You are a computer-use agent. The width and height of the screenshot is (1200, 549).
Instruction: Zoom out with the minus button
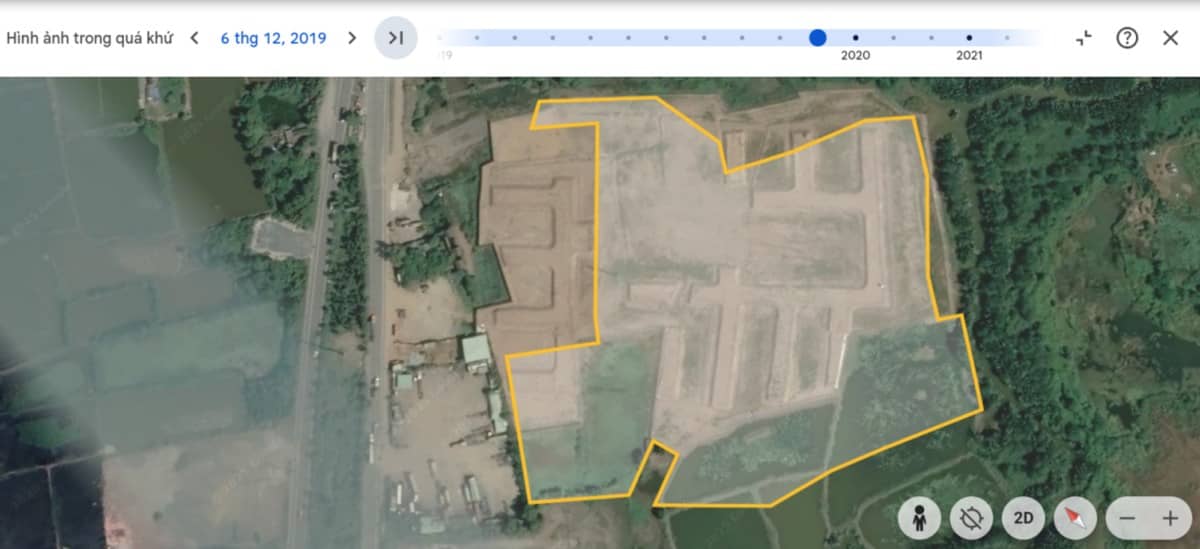pos(1127,518)
